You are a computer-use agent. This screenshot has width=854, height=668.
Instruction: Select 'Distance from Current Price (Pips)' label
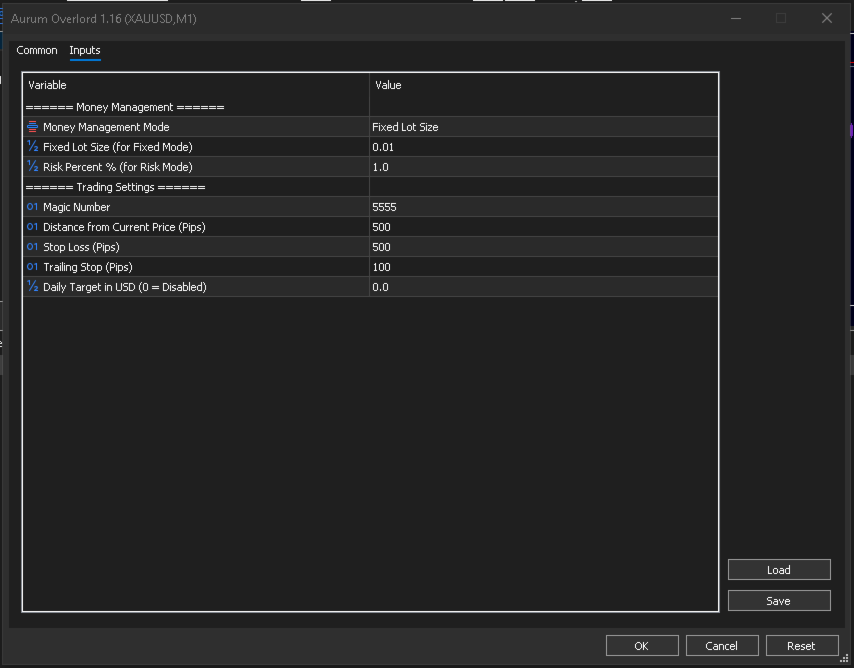point(124,227)
